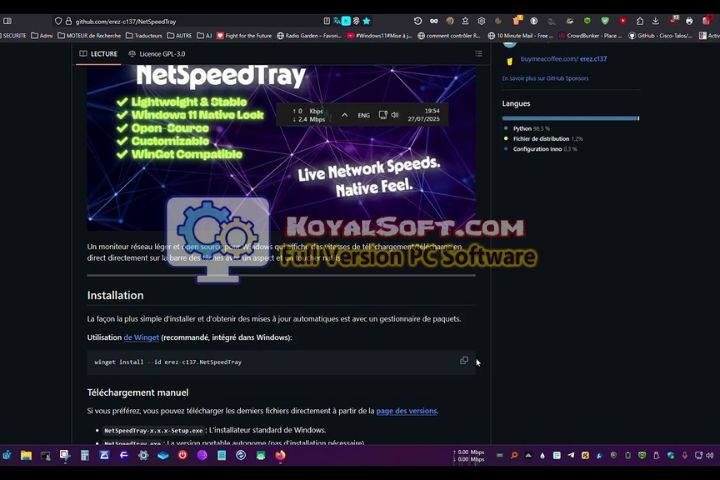The height and width of the screenshot is (480, 720).
Task: Click the 'Installation' heading
Action: click(115, 295)
